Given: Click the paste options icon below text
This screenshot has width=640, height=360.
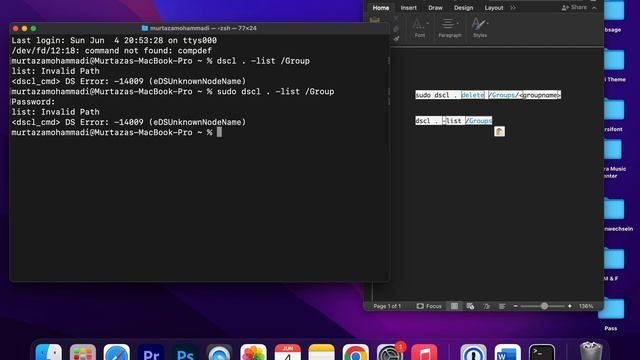Looking at the screenshot, I should (x=499, y=131).
